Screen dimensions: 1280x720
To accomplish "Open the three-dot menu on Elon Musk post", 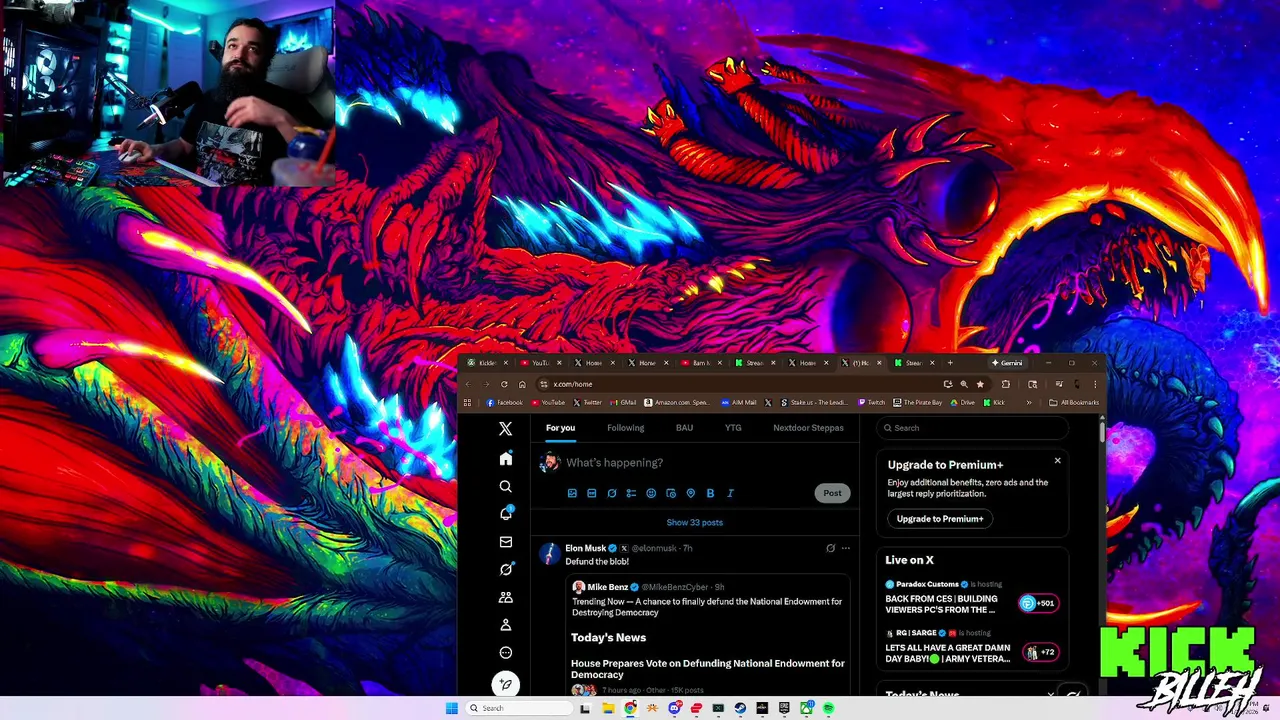I will click(846, 548).
